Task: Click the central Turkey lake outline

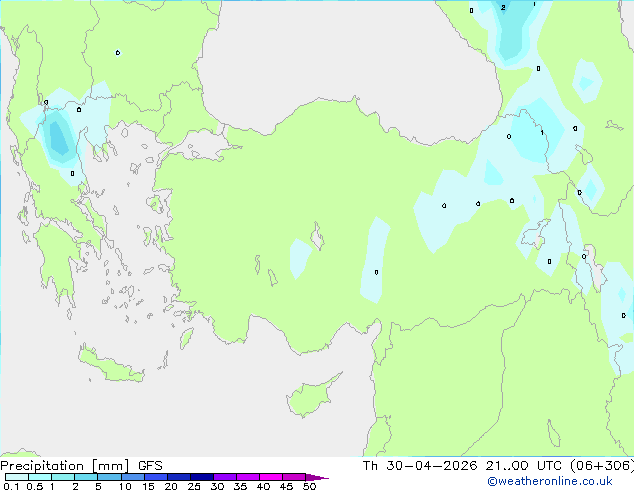Action: pos(317,236)
